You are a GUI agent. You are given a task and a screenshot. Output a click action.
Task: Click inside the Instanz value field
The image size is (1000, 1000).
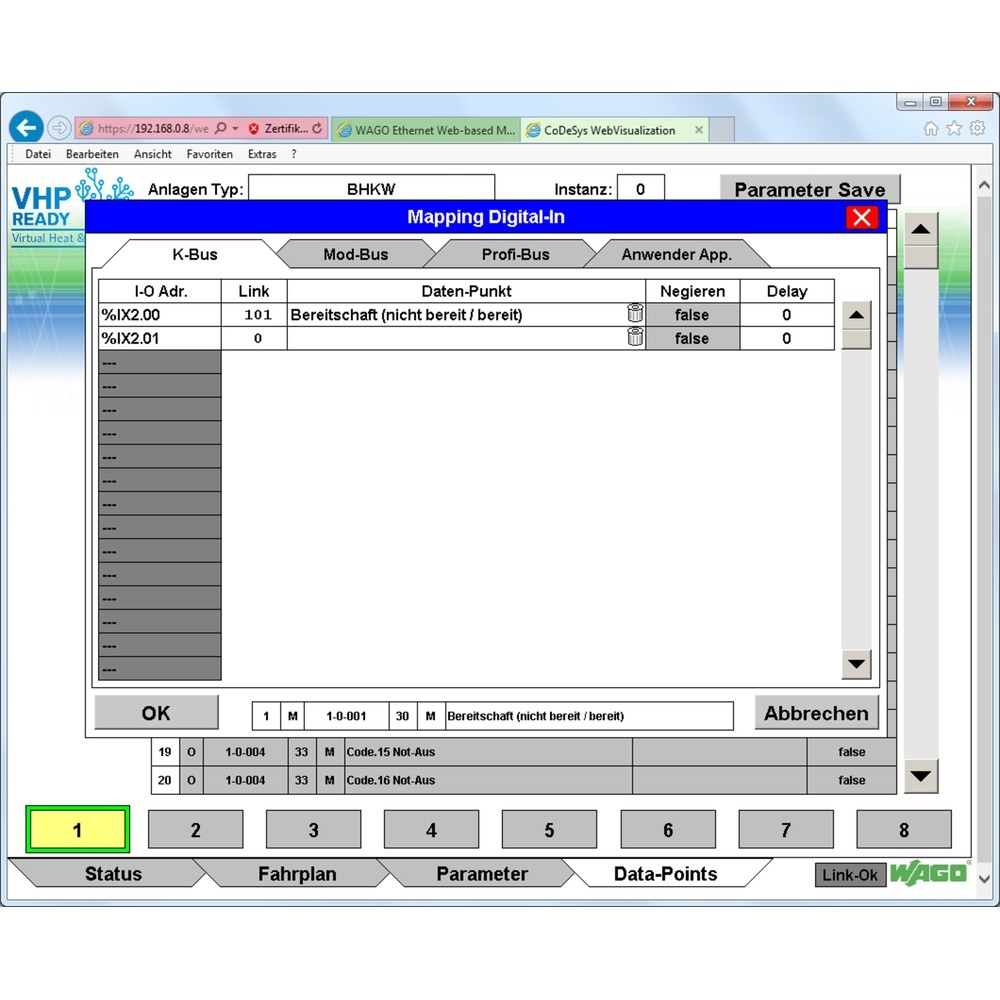tap(642, 188)
